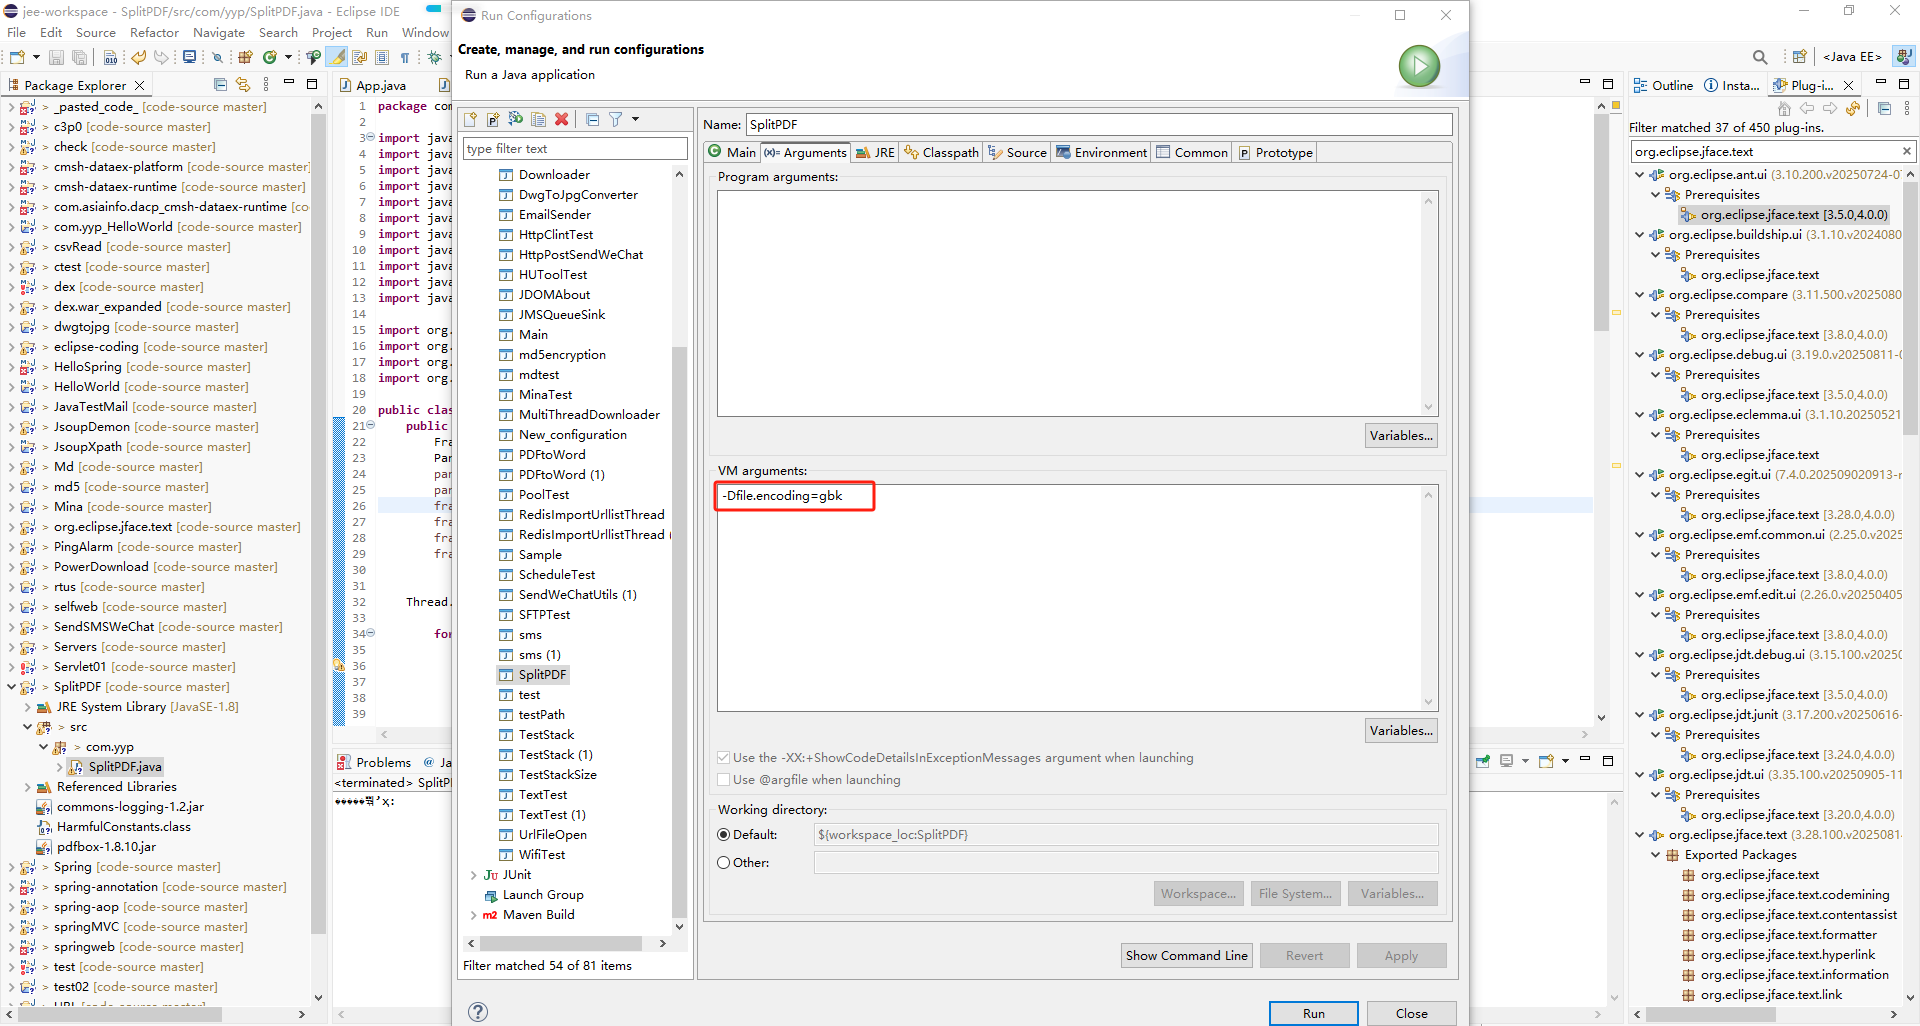The image size is (1920, 1026).
Task: Select the Downloader configuration
Action: click(x=554, y=175)
